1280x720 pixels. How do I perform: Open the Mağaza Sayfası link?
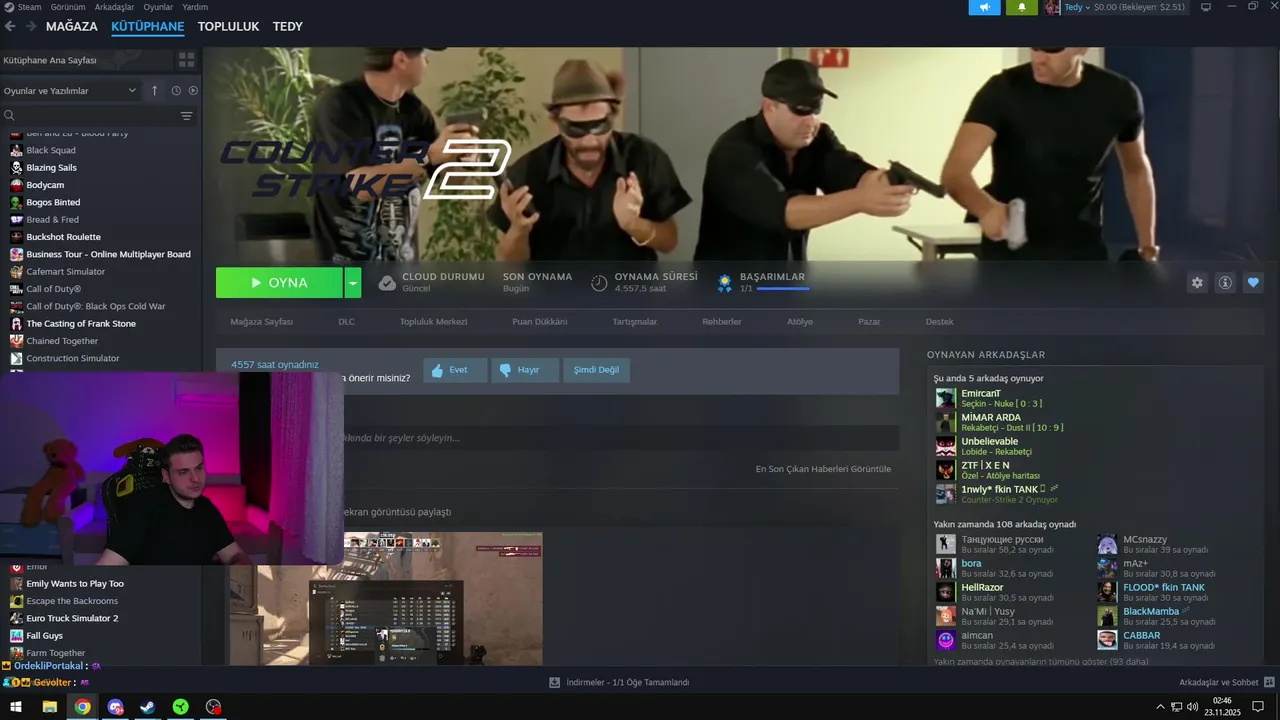261,322
